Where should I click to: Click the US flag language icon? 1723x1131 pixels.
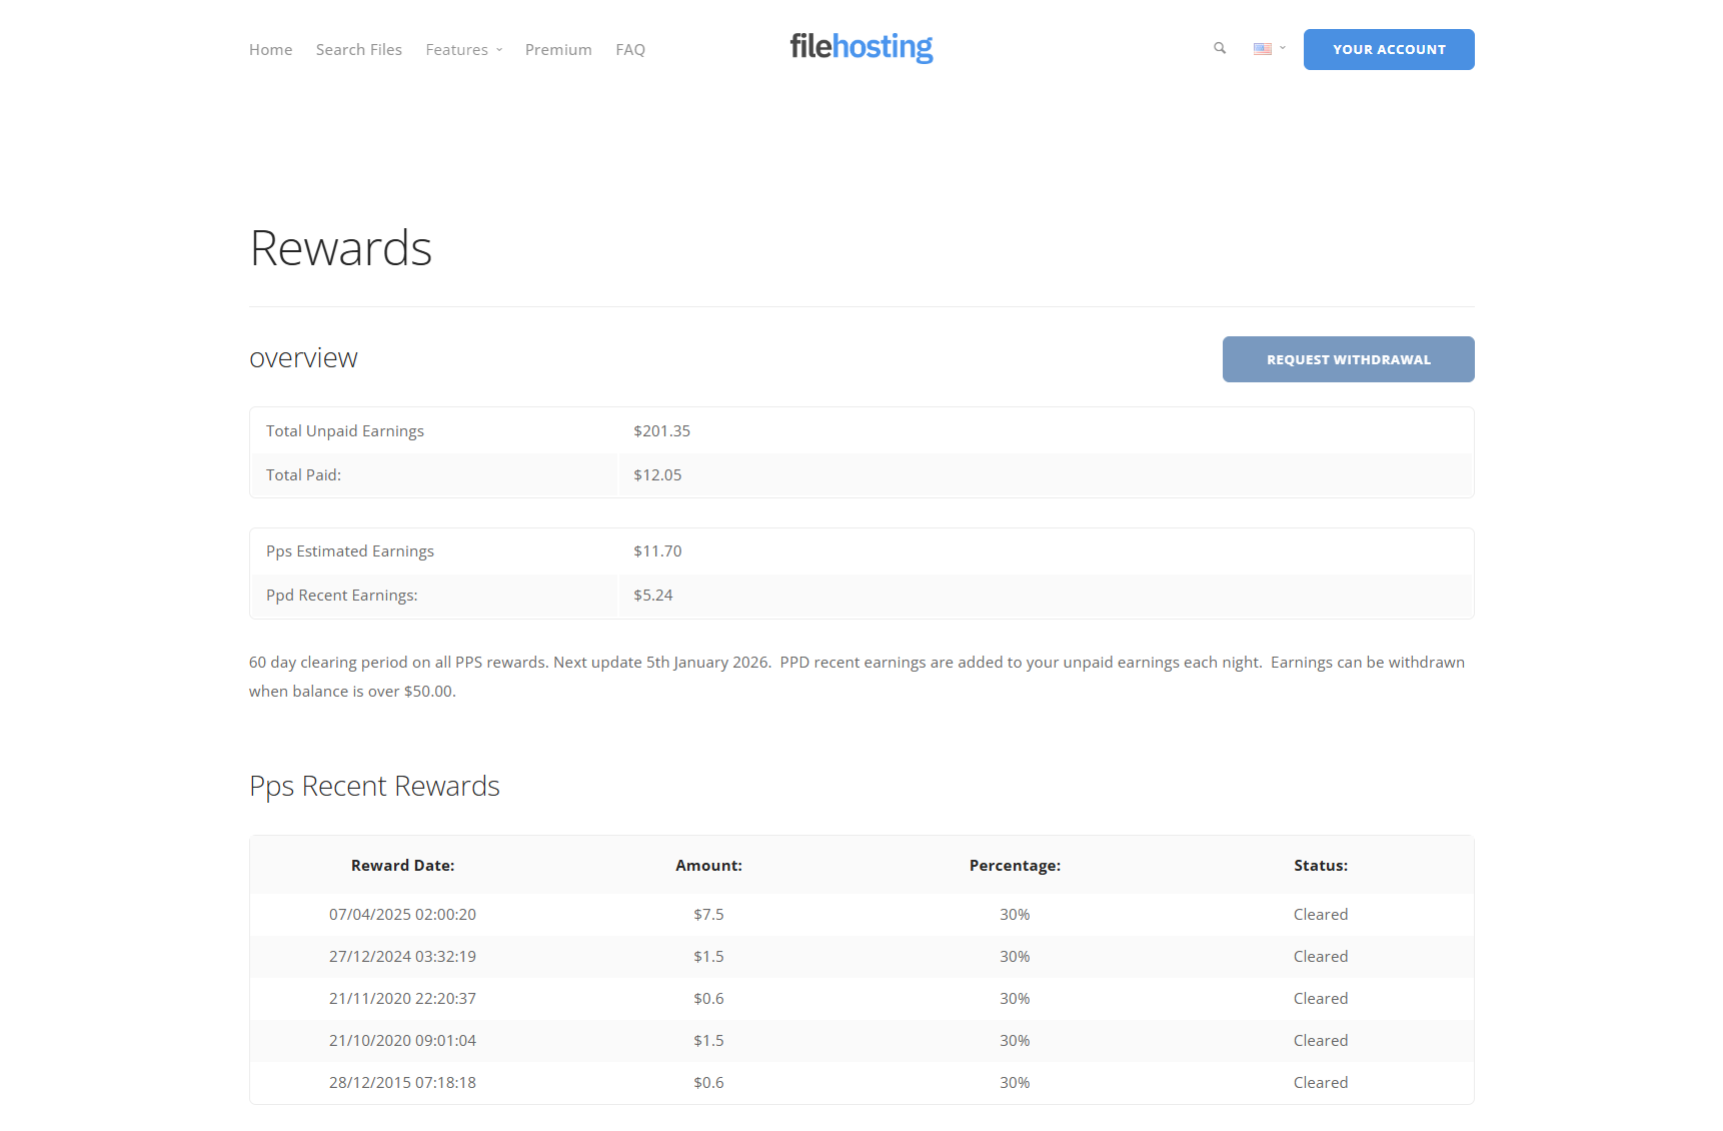[1262, 49]
